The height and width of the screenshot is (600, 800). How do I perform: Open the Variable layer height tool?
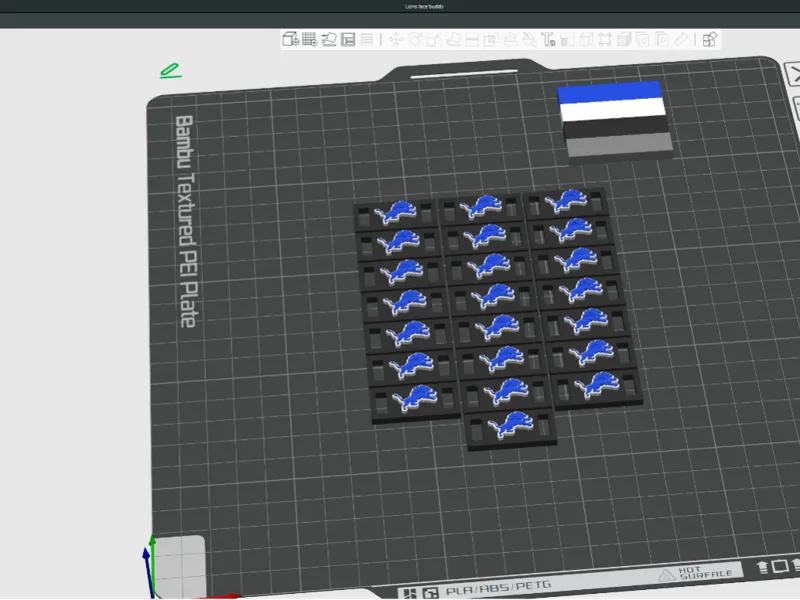367,39
